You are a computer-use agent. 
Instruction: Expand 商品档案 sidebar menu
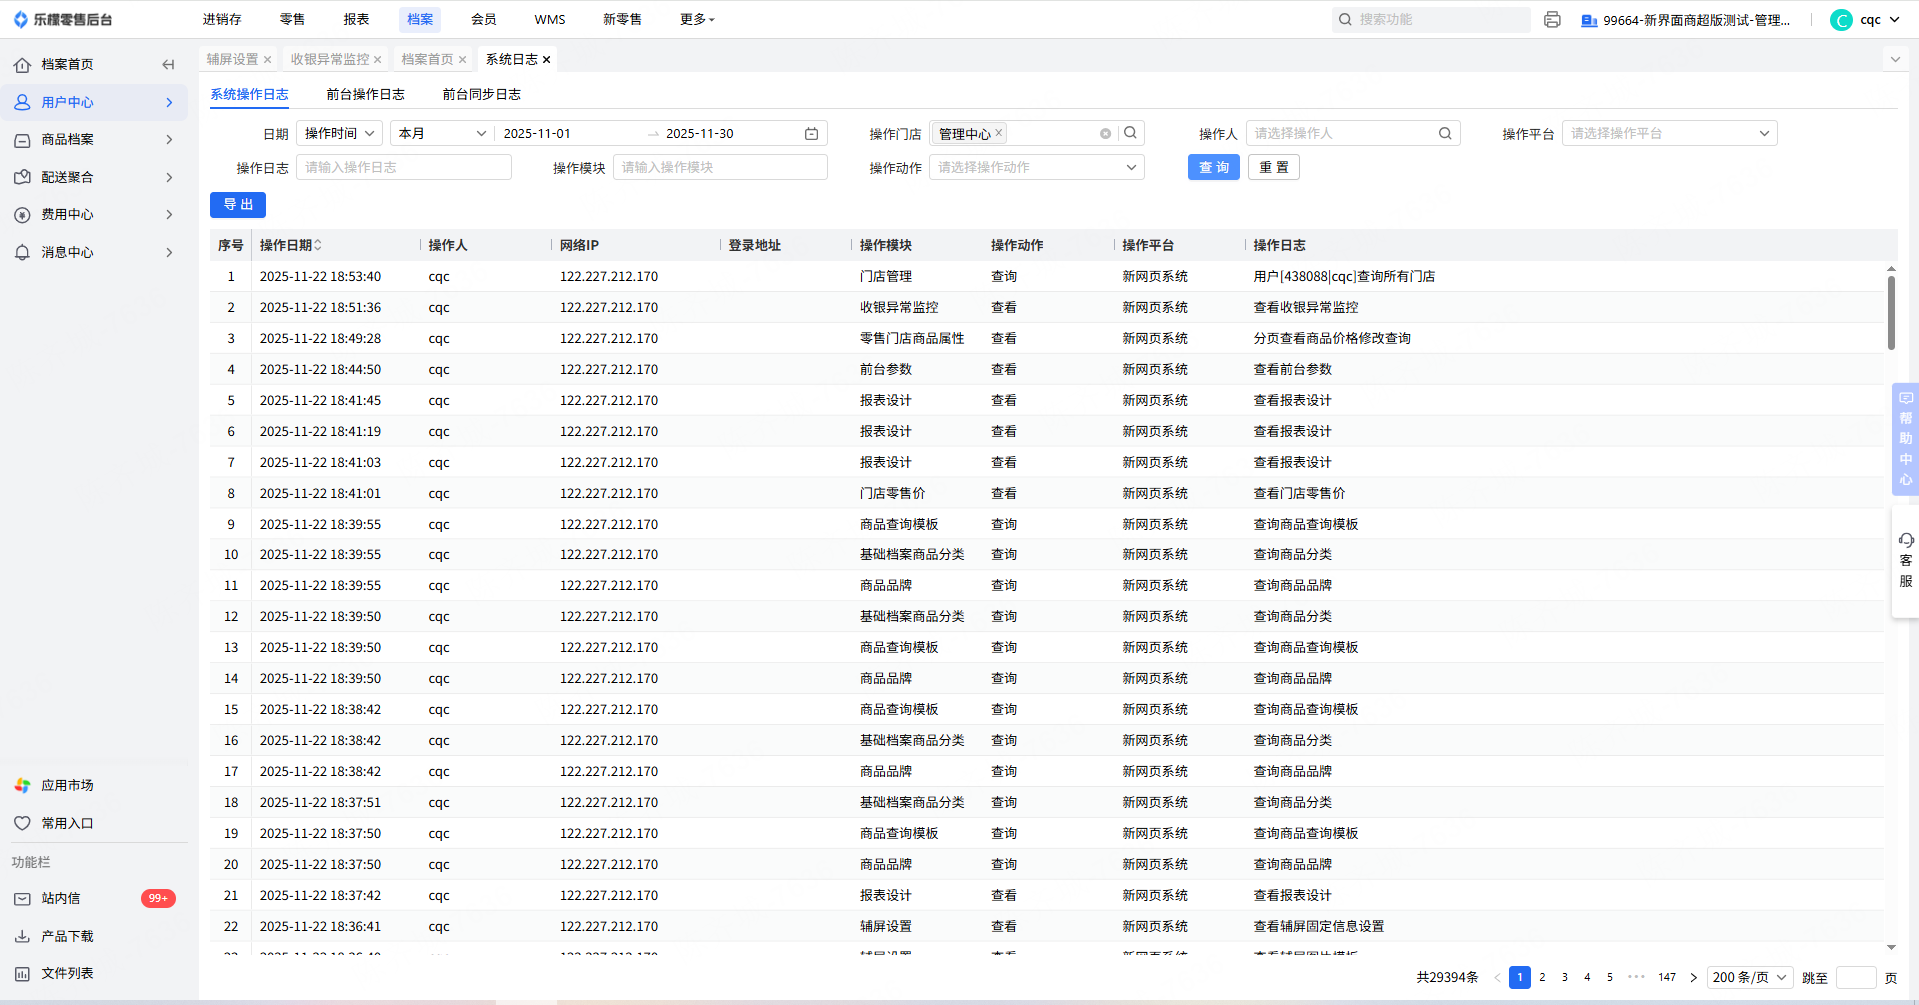94,140
